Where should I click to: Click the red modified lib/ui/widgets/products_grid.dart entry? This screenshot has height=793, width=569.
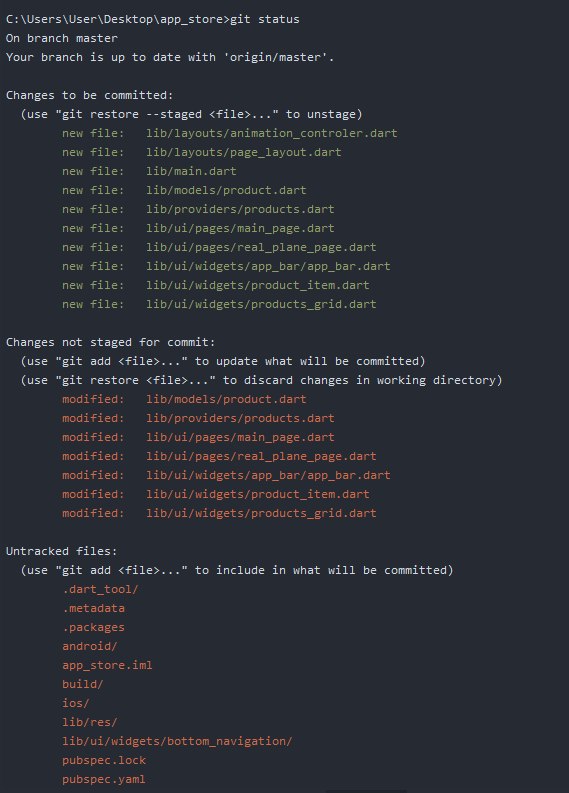click(261, 513)
